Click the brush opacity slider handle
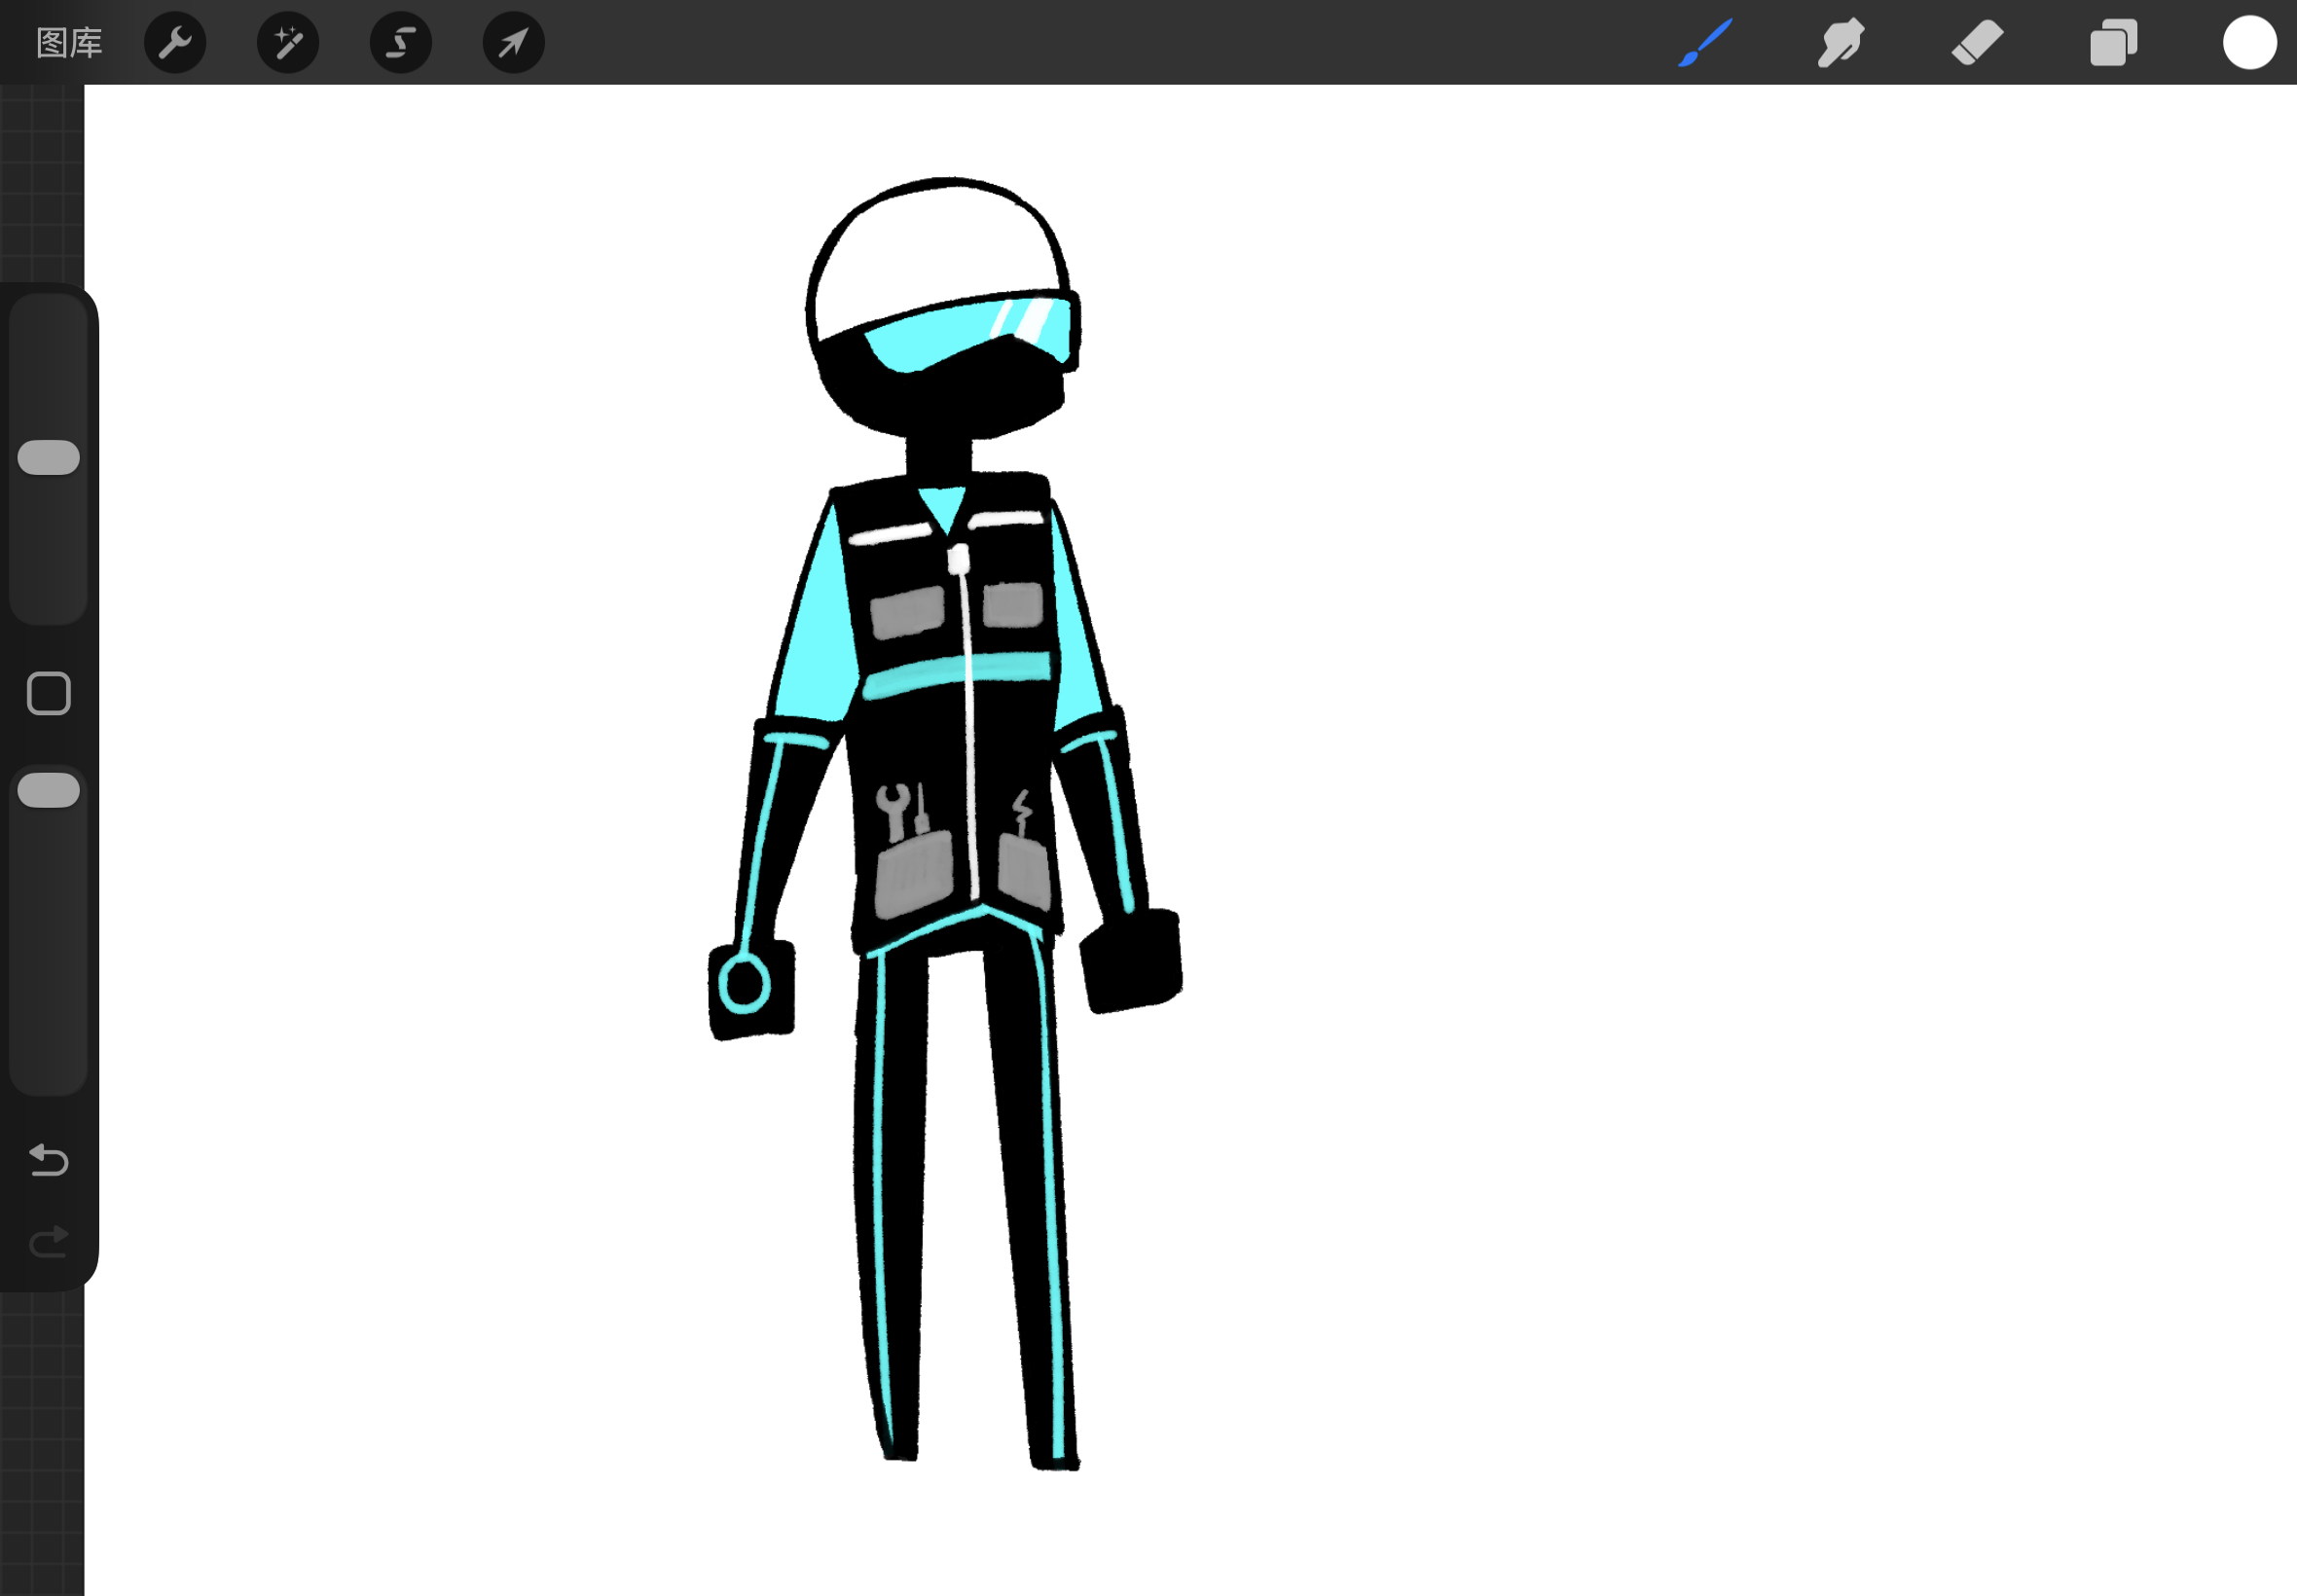 [x=48, y=790]
